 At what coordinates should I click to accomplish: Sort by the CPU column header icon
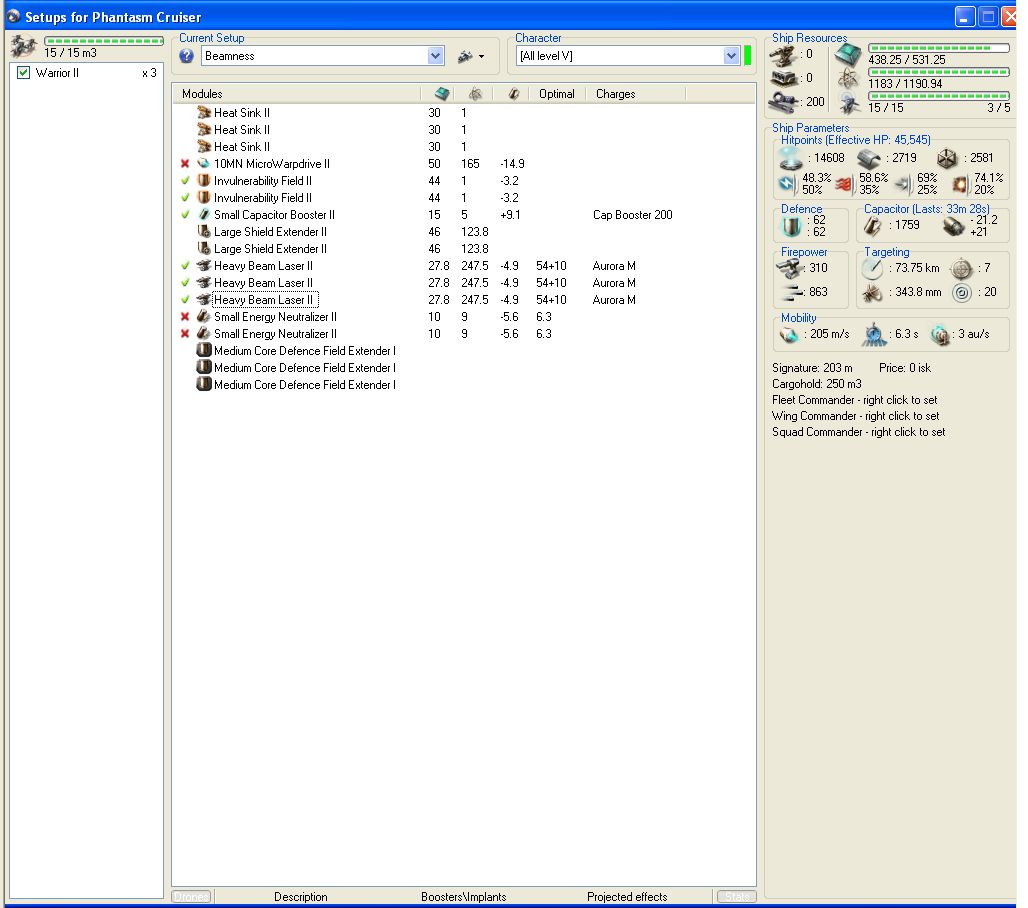[443, 94]
